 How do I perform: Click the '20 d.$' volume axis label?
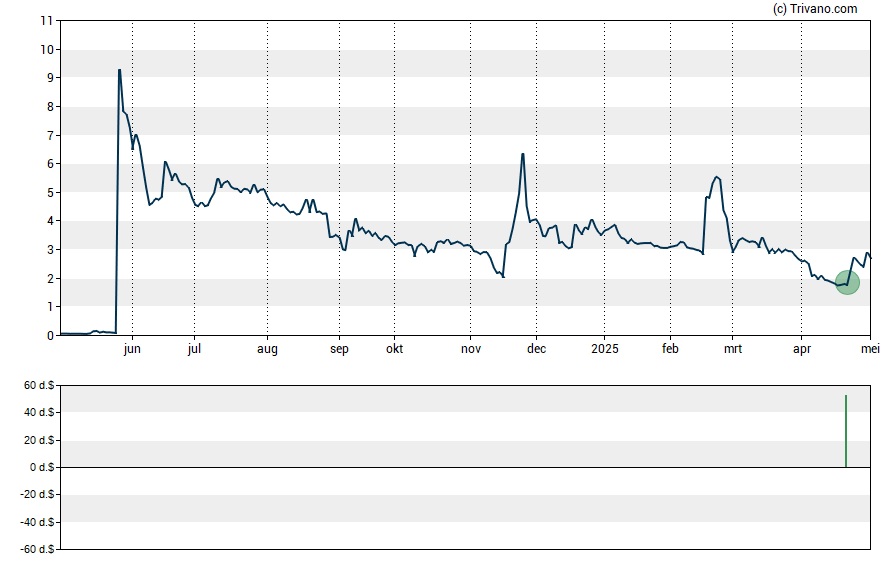(x=39, y=440)
